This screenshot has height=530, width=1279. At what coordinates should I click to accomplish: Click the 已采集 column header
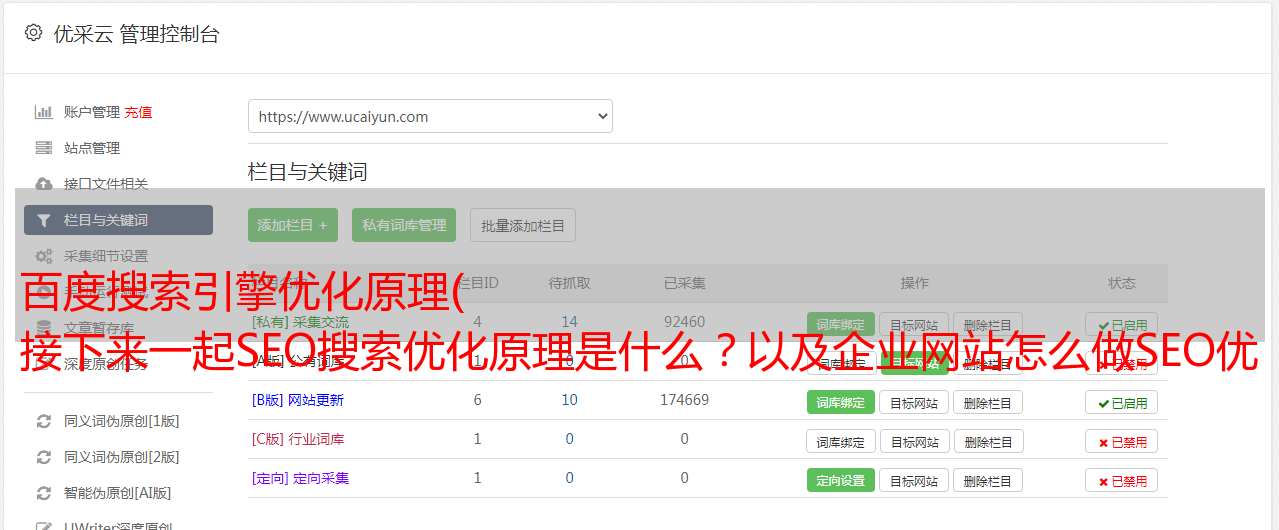pyautogui.click(x=685, y=283)
